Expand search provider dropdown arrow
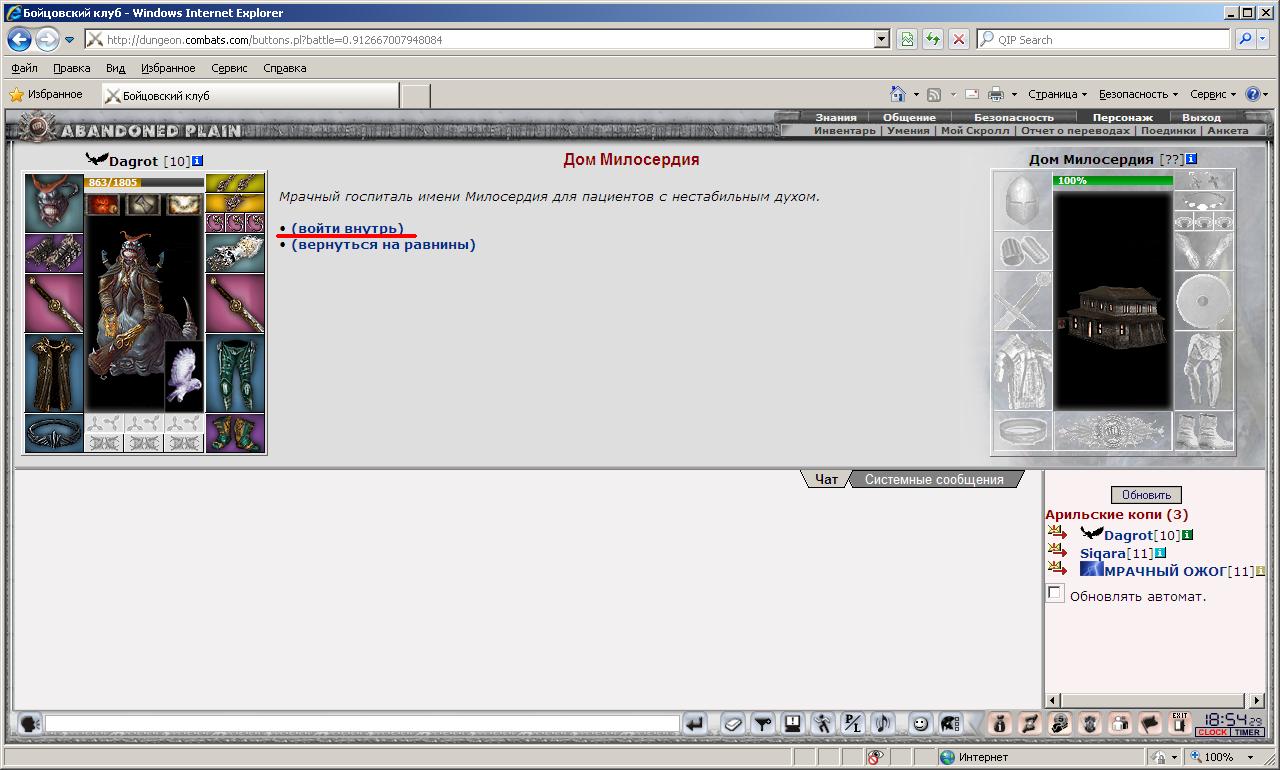 pyautogui.click(x=1262, y=40)
